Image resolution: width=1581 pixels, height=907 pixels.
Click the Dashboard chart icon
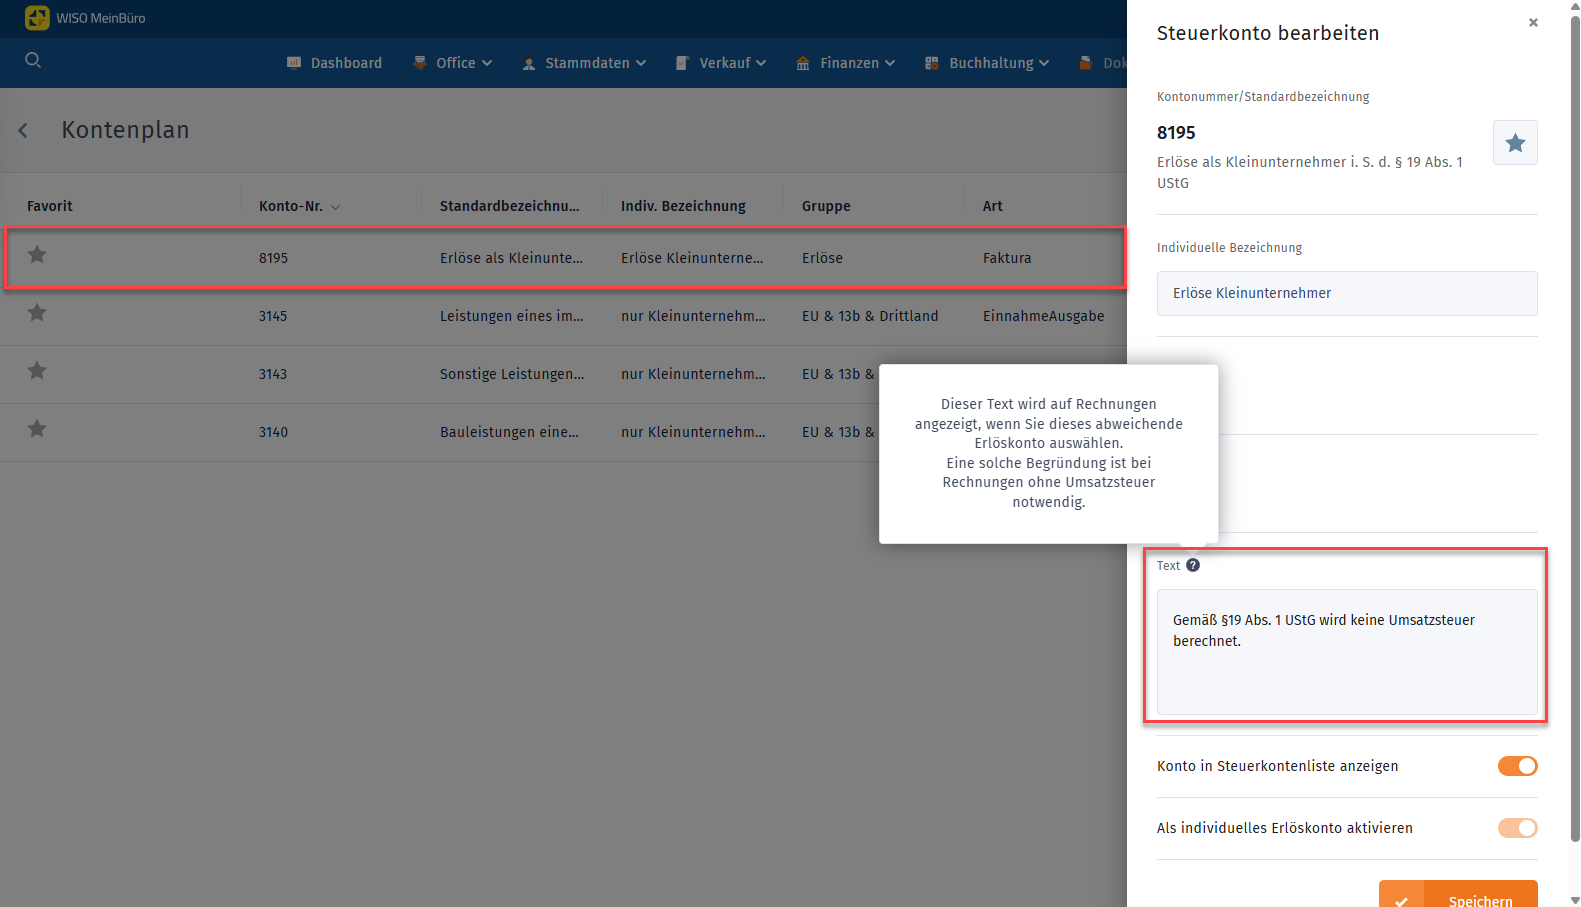click(294, 62)
